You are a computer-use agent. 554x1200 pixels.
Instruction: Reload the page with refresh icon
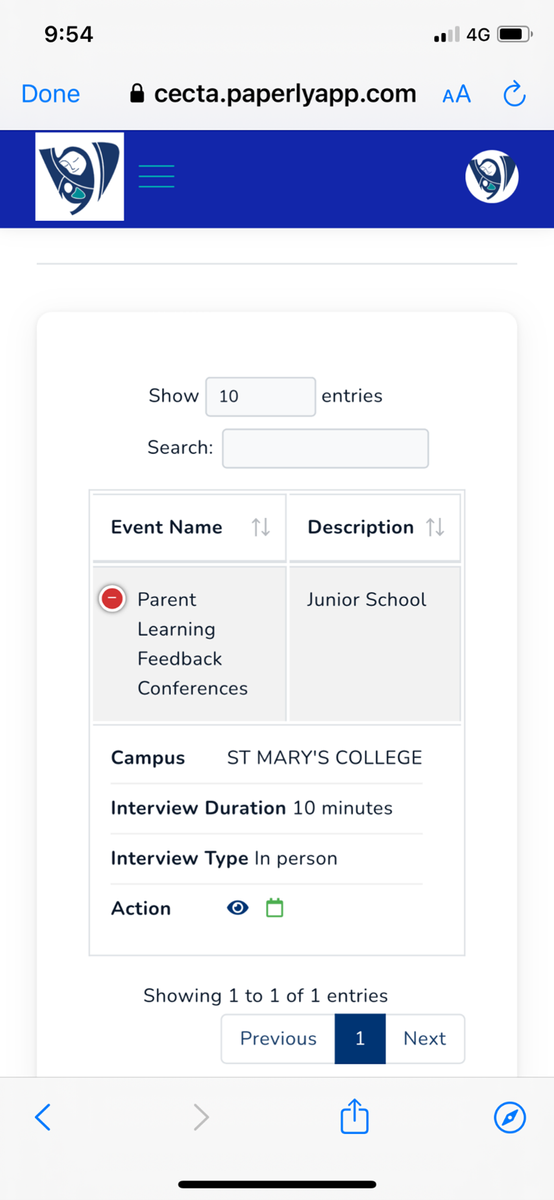click(x=514, y=95)
